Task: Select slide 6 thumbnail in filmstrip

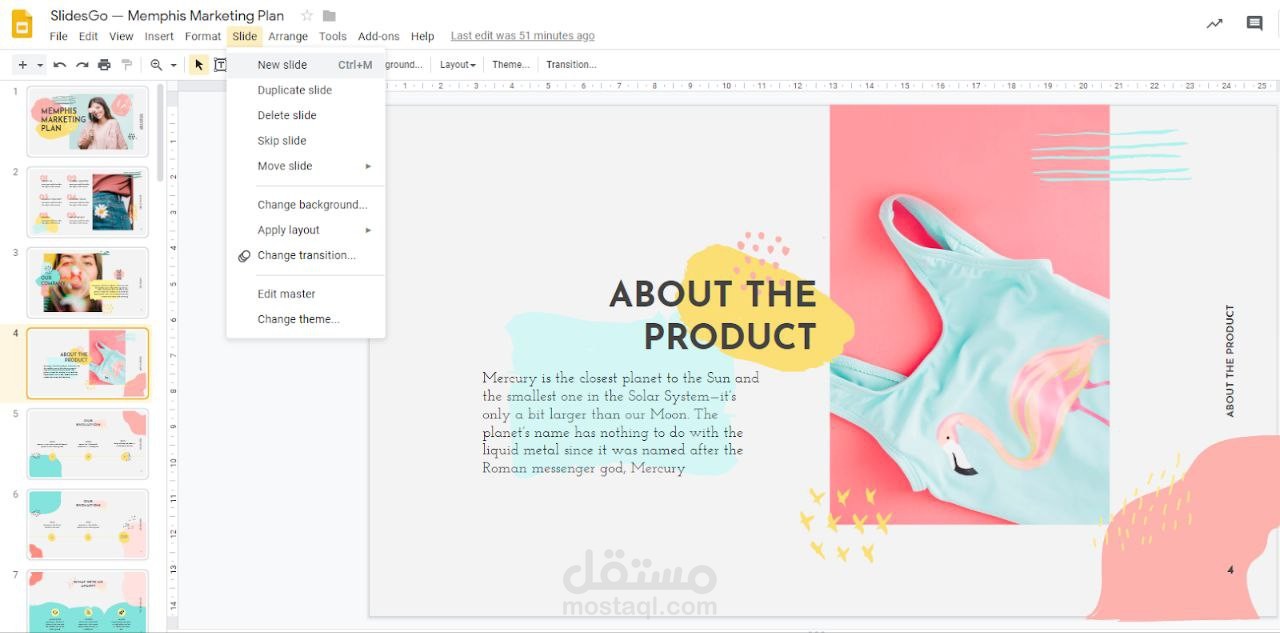Action: click(88, 525)
